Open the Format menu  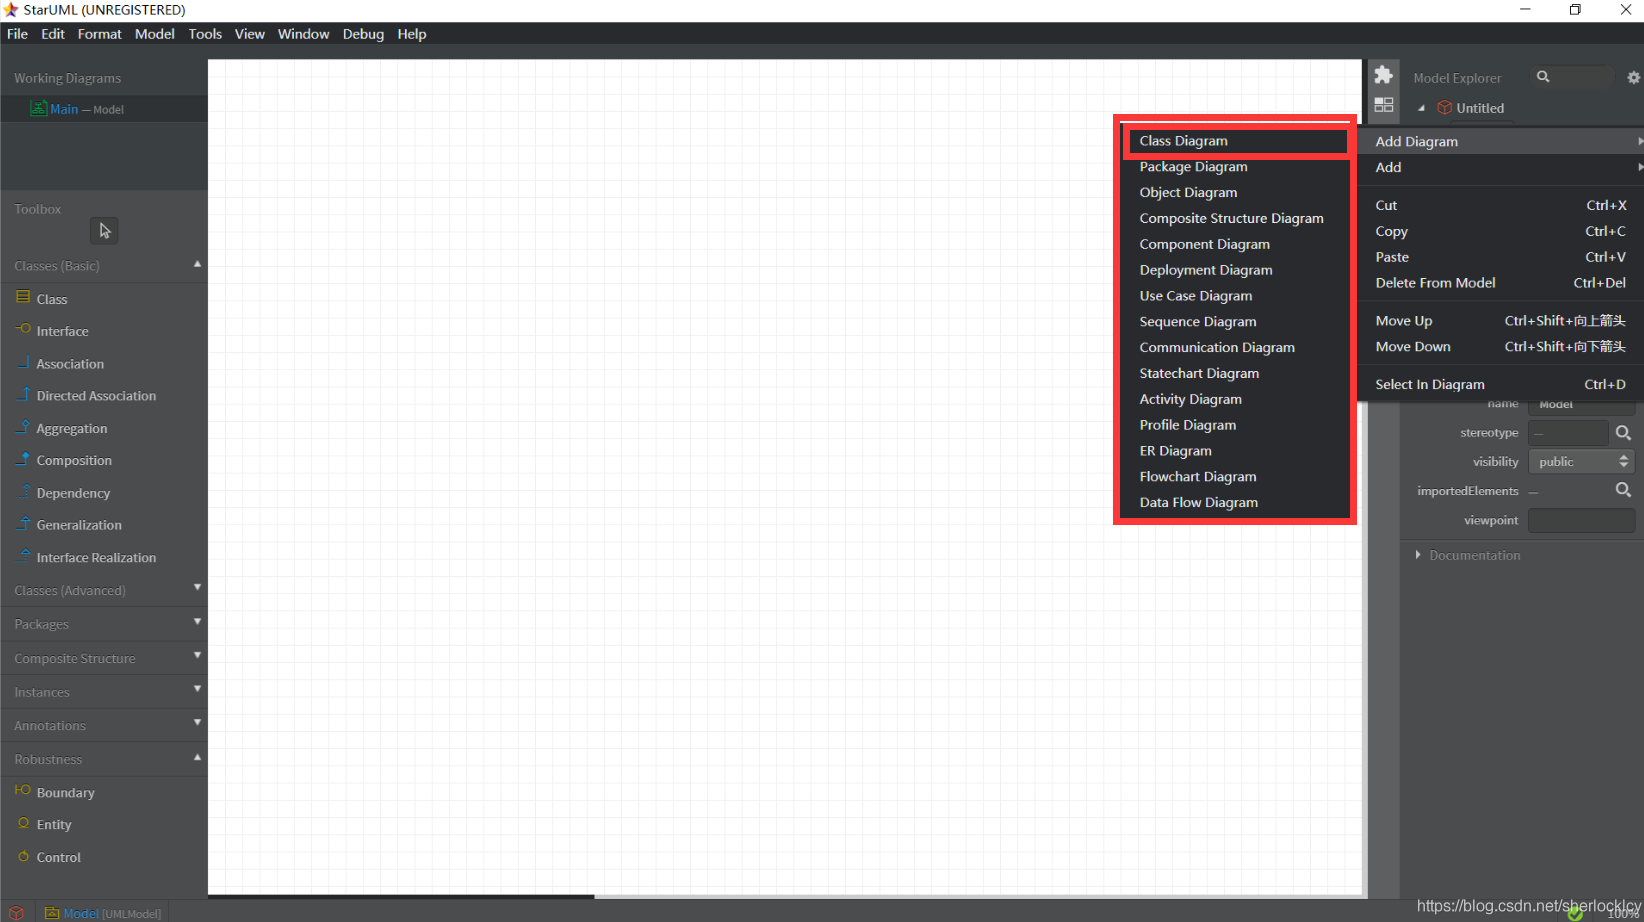point(100,34)
